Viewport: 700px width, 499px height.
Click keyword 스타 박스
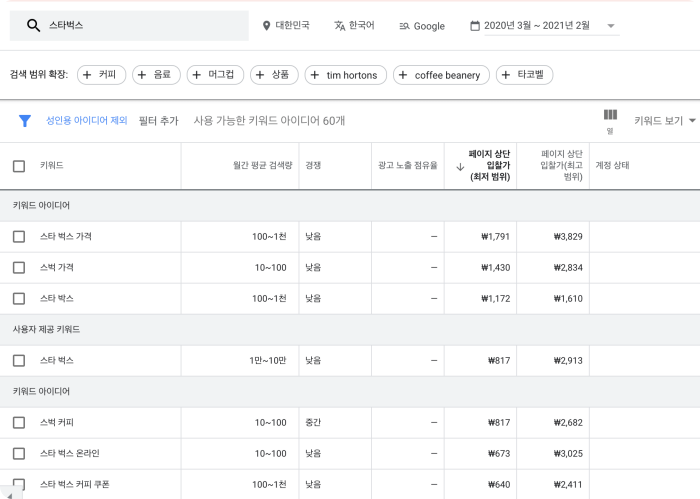click(57, 298)
